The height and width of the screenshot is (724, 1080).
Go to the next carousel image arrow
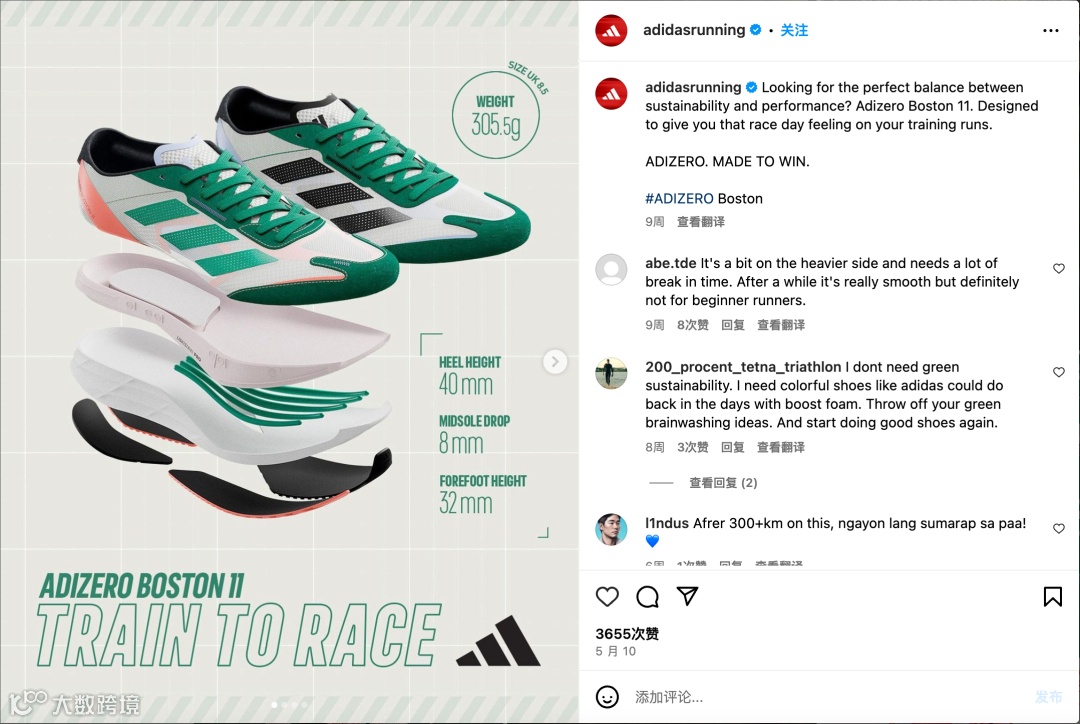pyautogui.click(x=555, y=362)
